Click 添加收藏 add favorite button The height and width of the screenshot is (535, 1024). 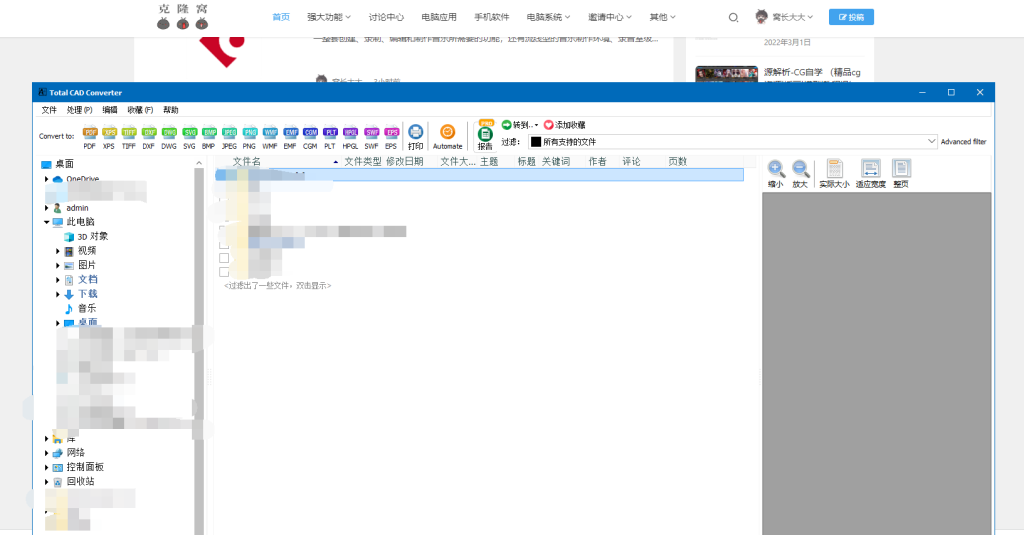pyautogui.click(x=565, y=125)
